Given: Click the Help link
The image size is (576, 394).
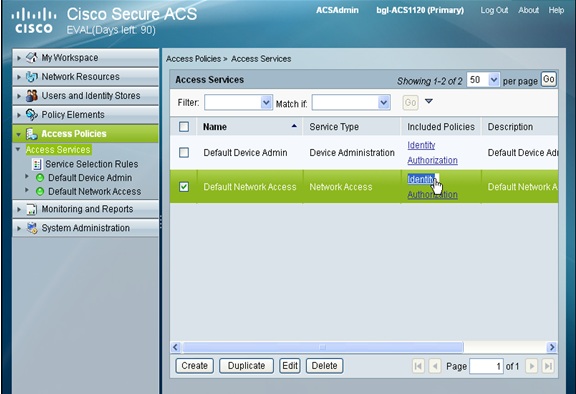Looking at the screenshot, I should pos(556,10).
